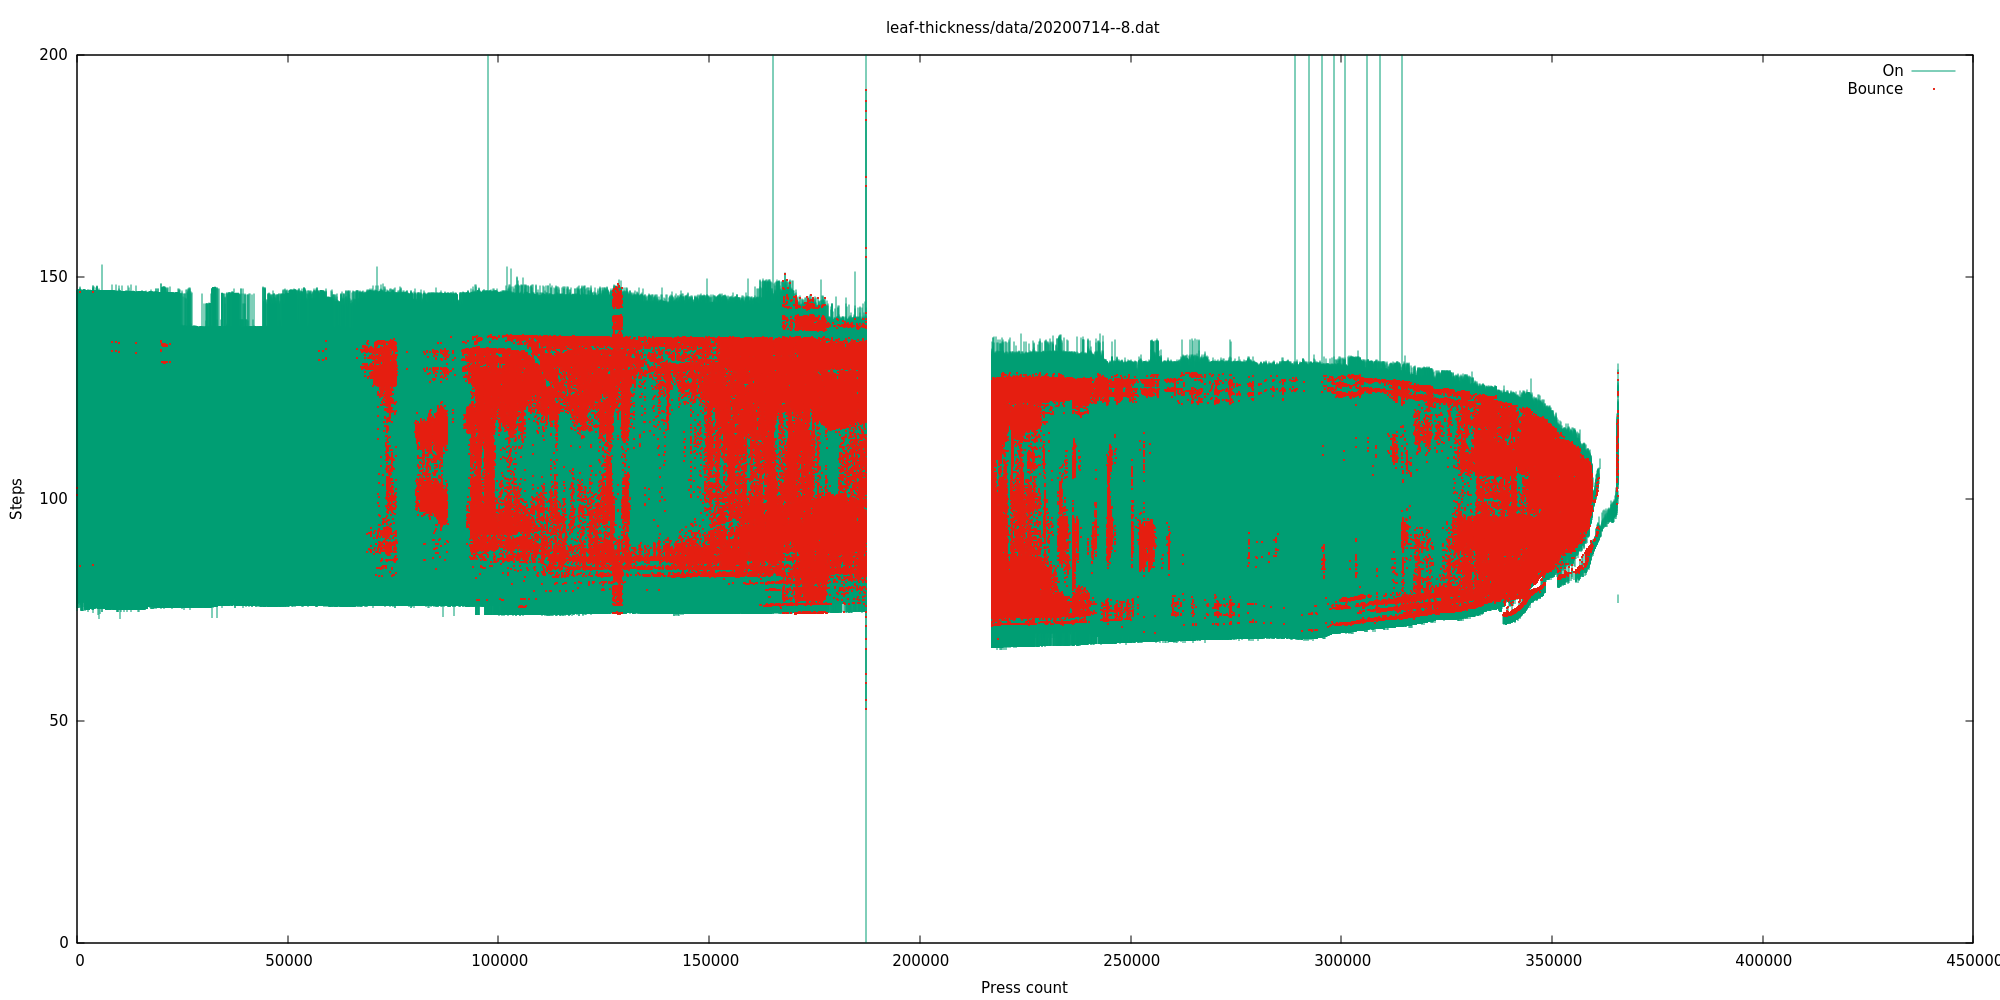Click the 100000 tick label on x-axis

[499, 961]
